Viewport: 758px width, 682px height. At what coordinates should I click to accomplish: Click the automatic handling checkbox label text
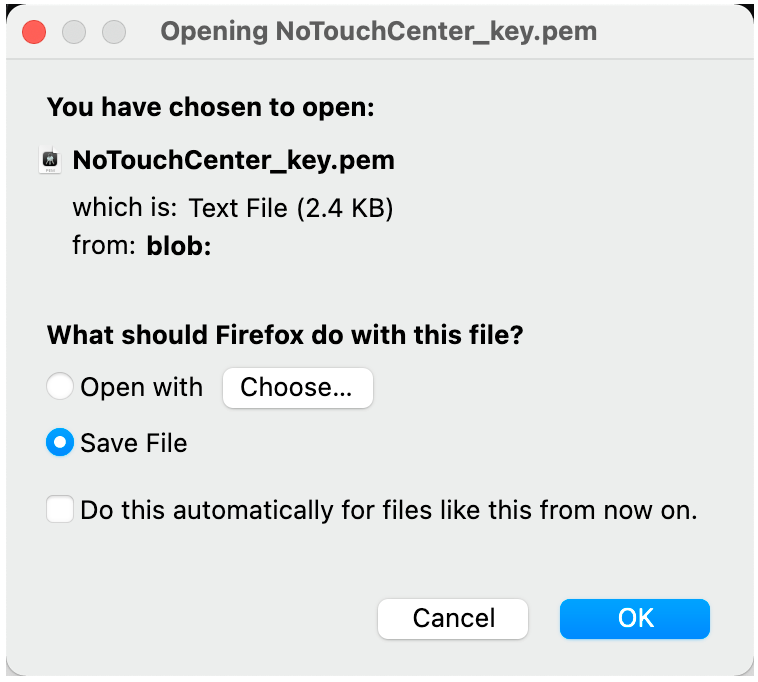[389, 510]
